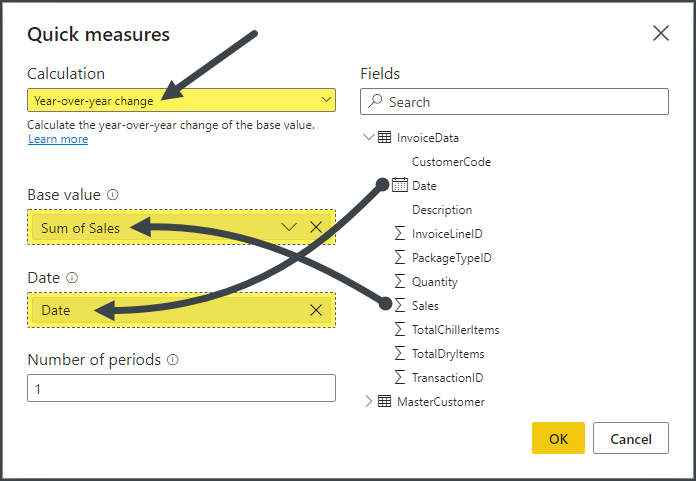
Task: Clear the Date field using its X
Action: [x=316, y=310]
